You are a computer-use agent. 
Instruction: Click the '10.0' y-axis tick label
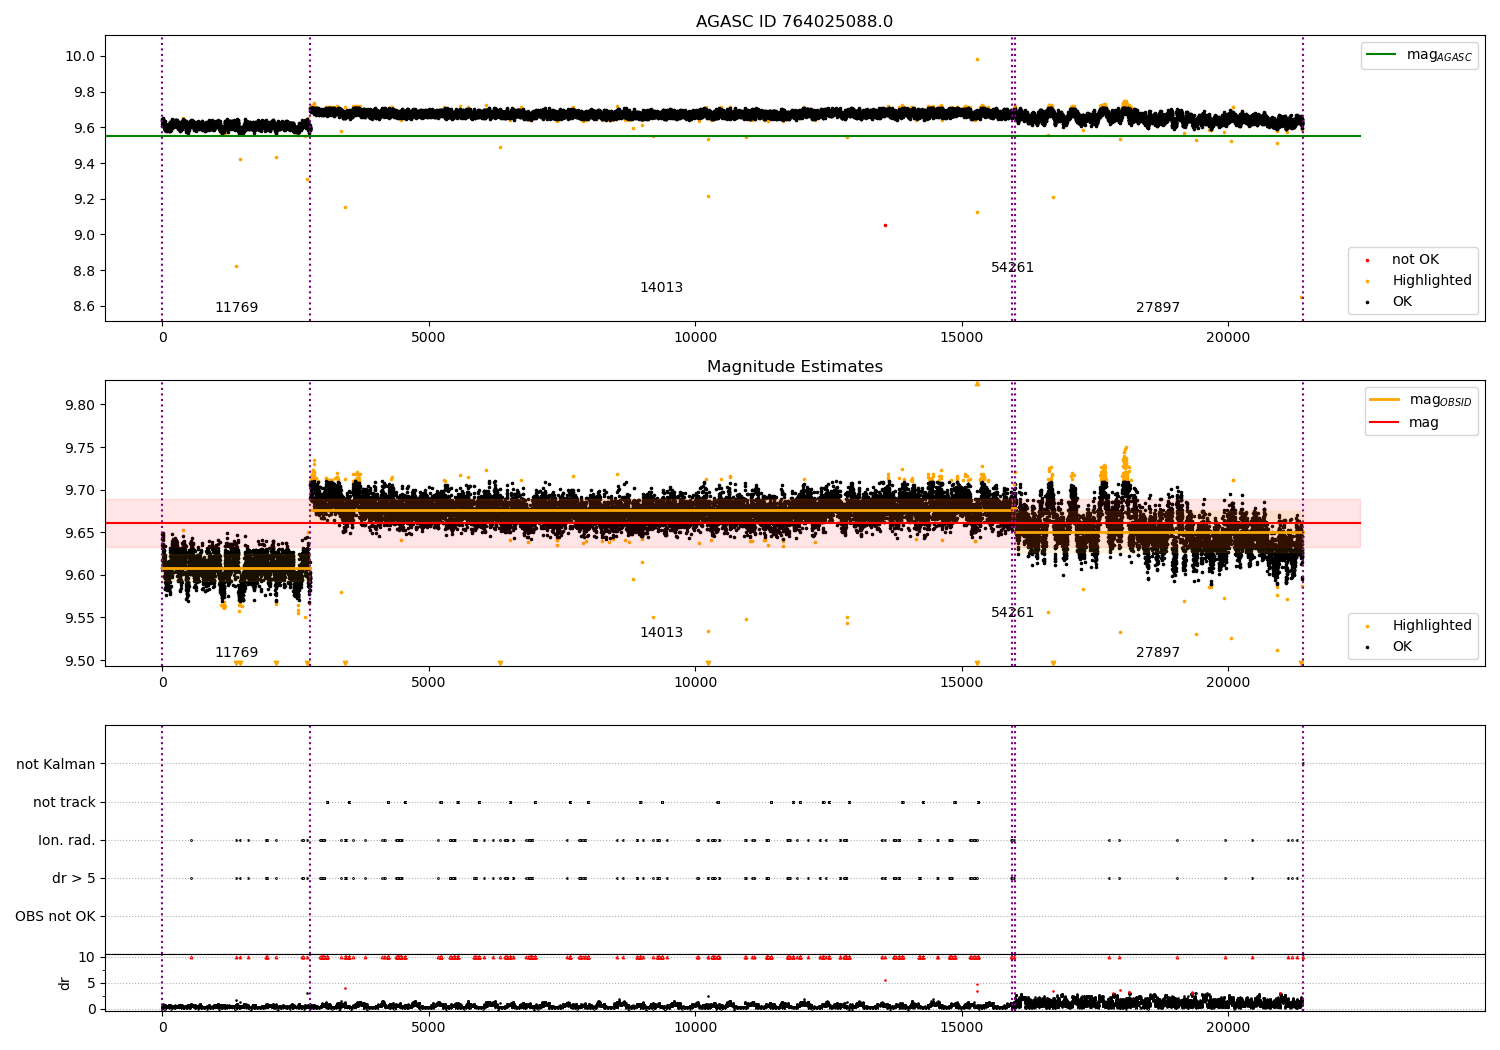[80, 56]
